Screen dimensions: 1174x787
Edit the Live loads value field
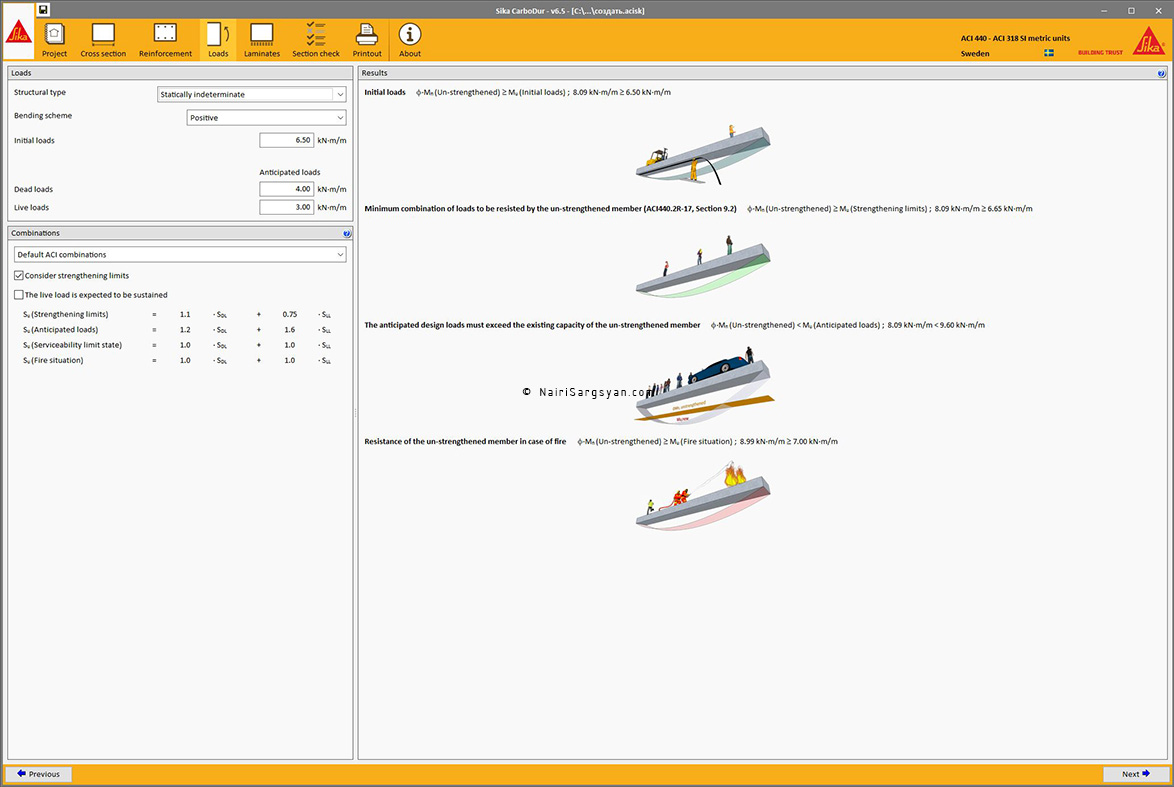286,207
